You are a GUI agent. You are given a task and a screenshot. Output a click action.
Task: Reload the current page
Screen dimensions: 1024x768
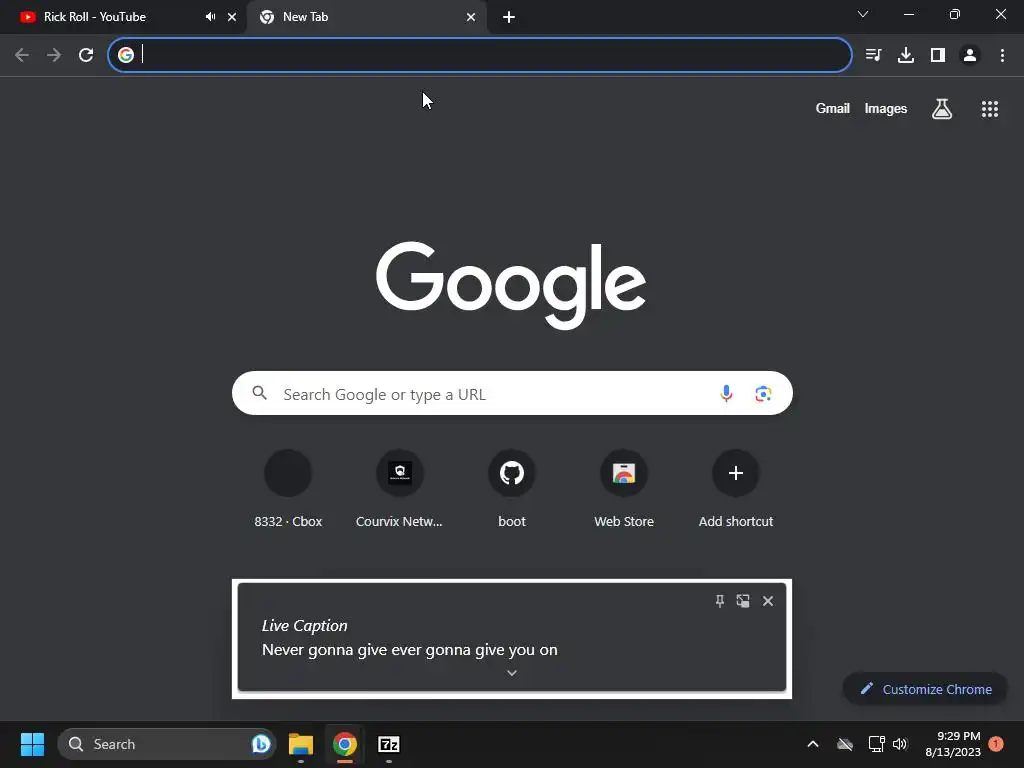[86, 55]
